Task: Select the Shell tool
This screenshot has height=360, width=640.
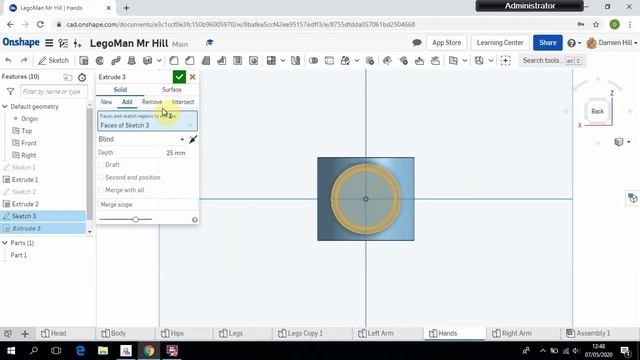Action: 237,60
